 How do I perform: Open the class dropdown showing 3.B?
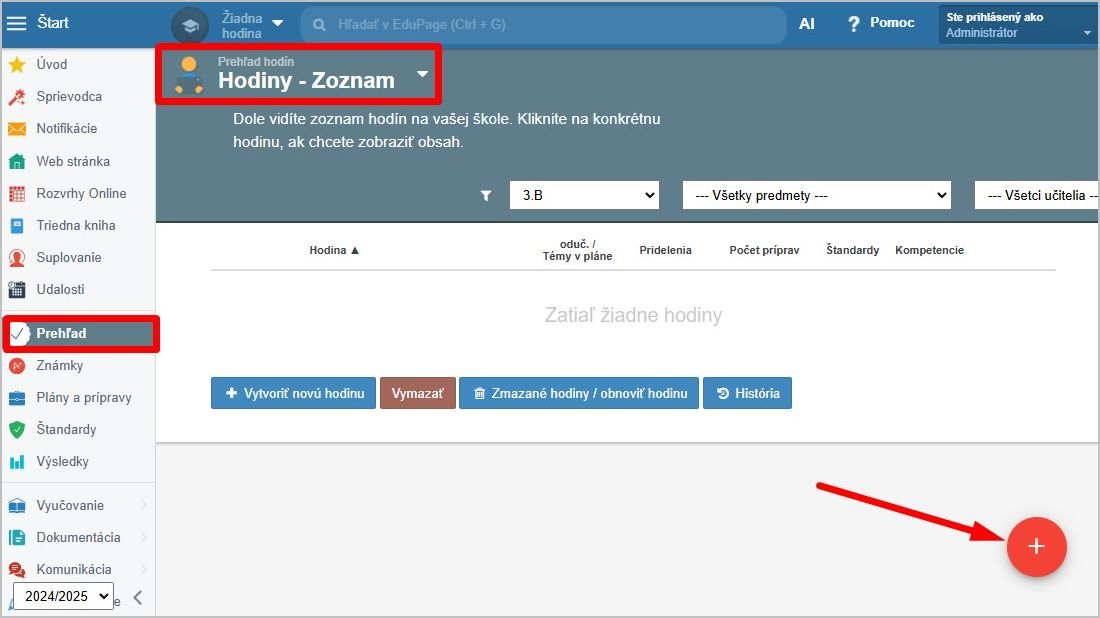click(x=584, y=196)
